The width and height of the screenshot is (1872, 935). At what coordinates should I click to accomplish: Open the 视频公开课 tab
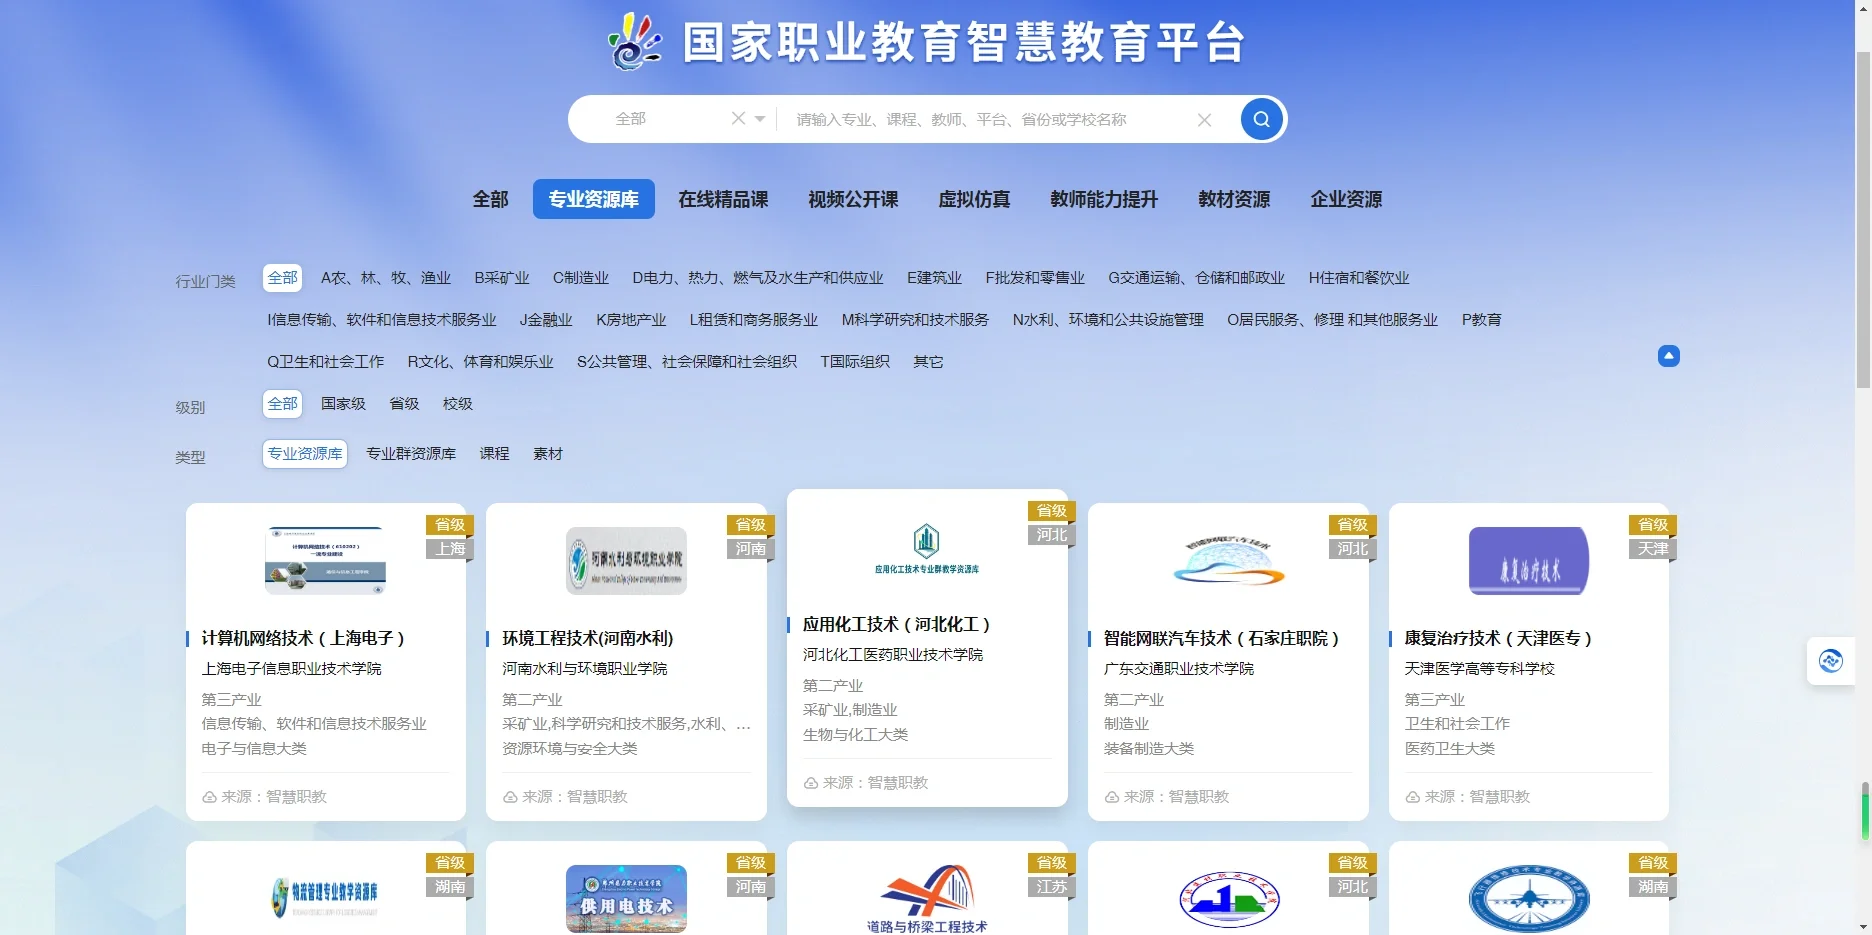click(x=853, y=199)
